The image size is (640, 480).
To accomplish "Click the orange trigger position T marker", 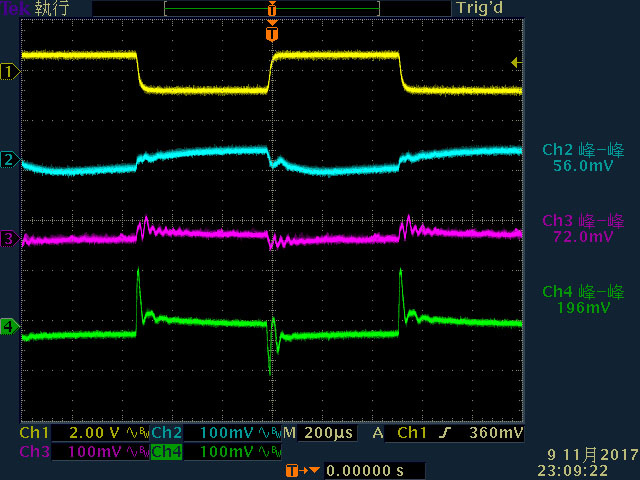I will pos(272,33).
